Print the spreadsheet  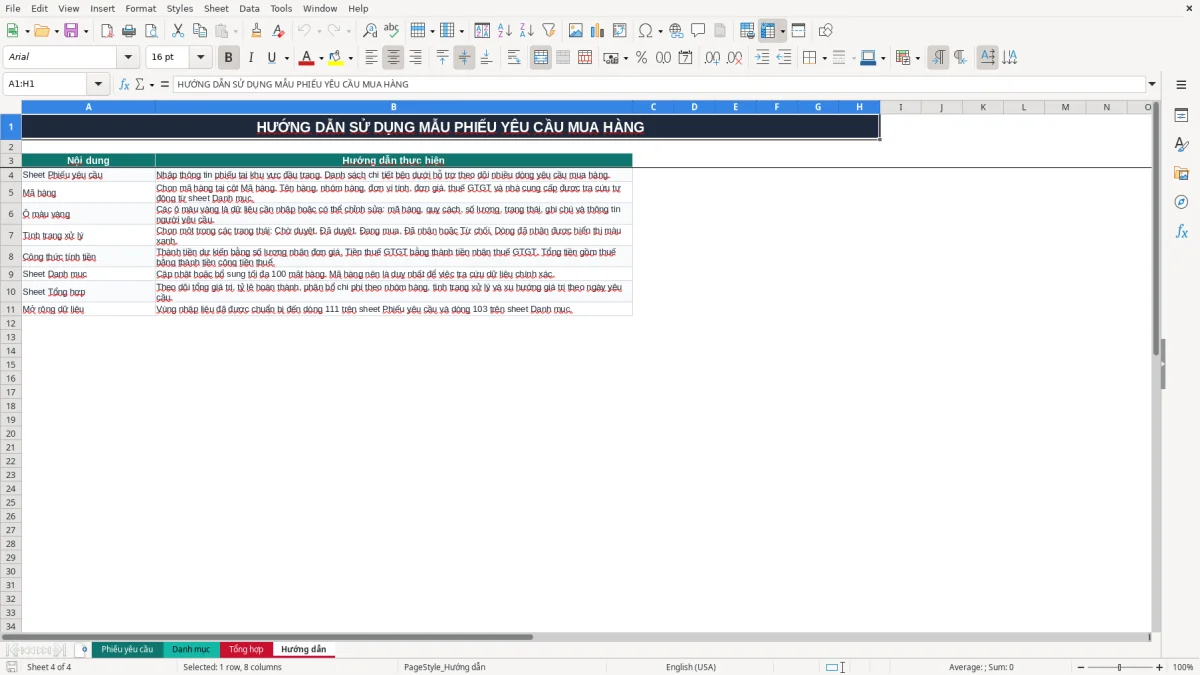click(129, 31)
